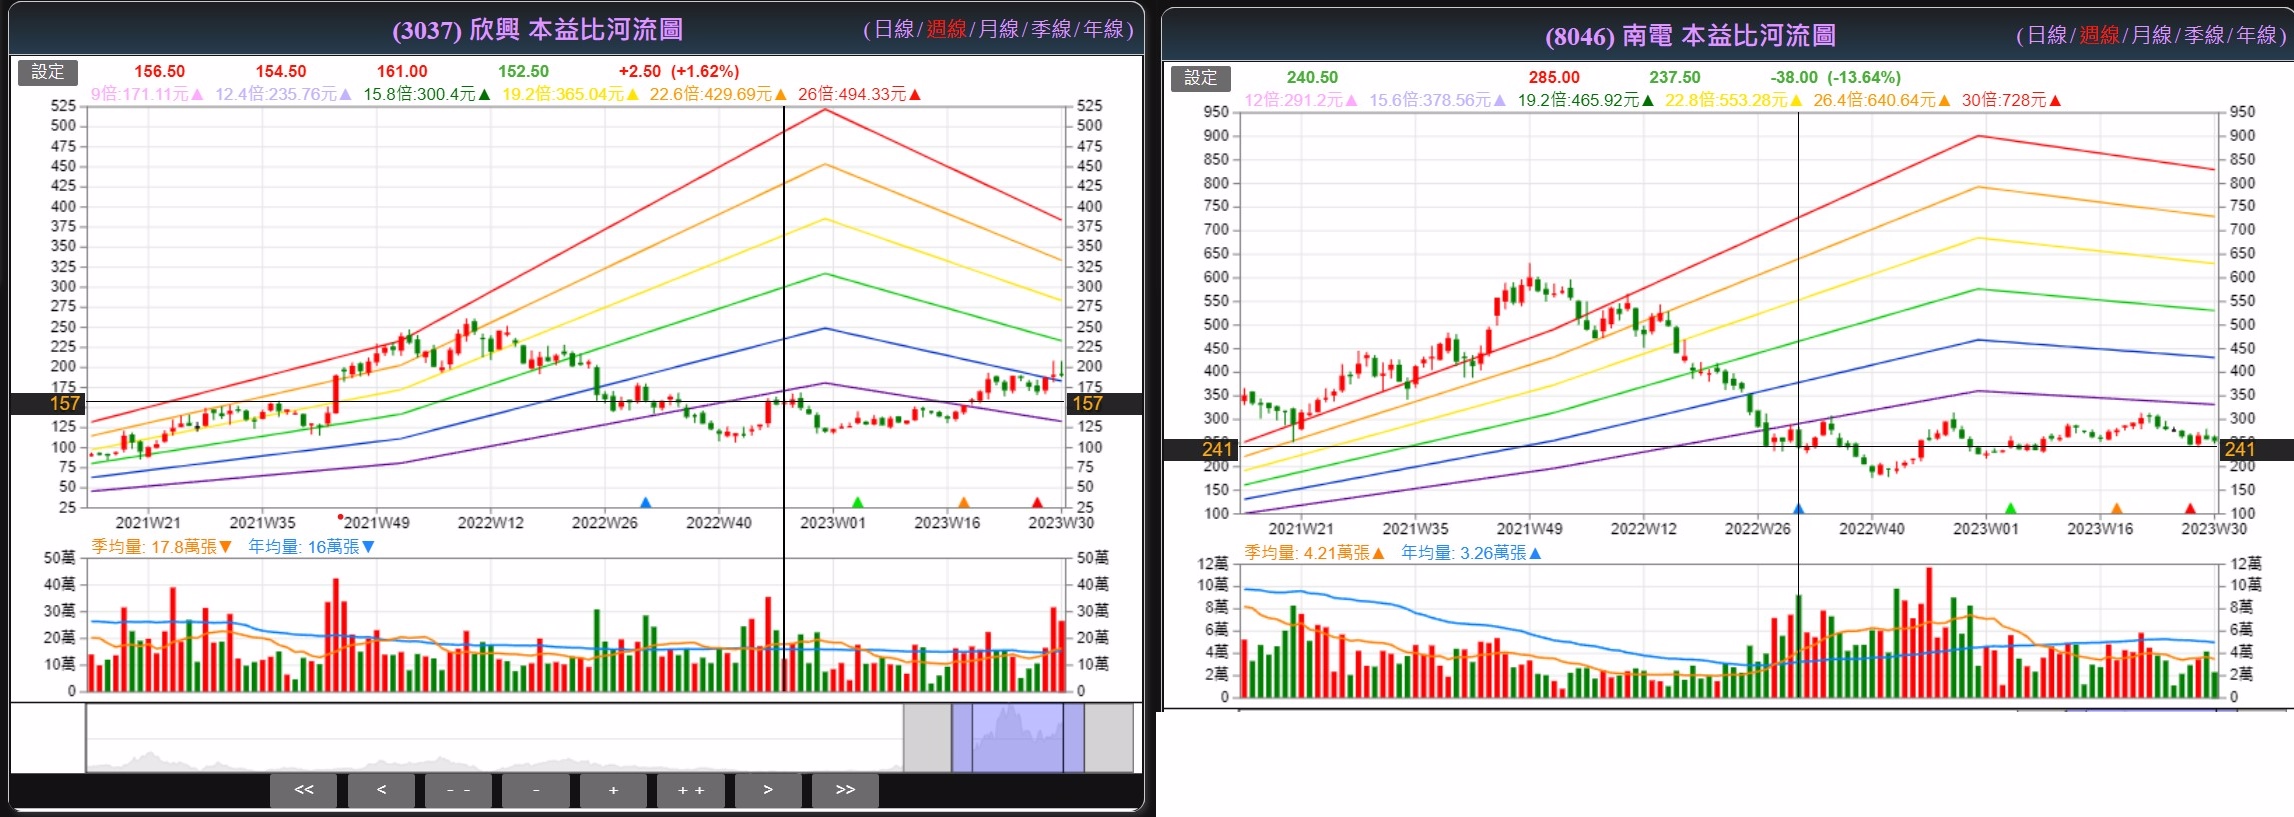
Task: Switch 欣興 chart to 週線
Action: [946, 30]
